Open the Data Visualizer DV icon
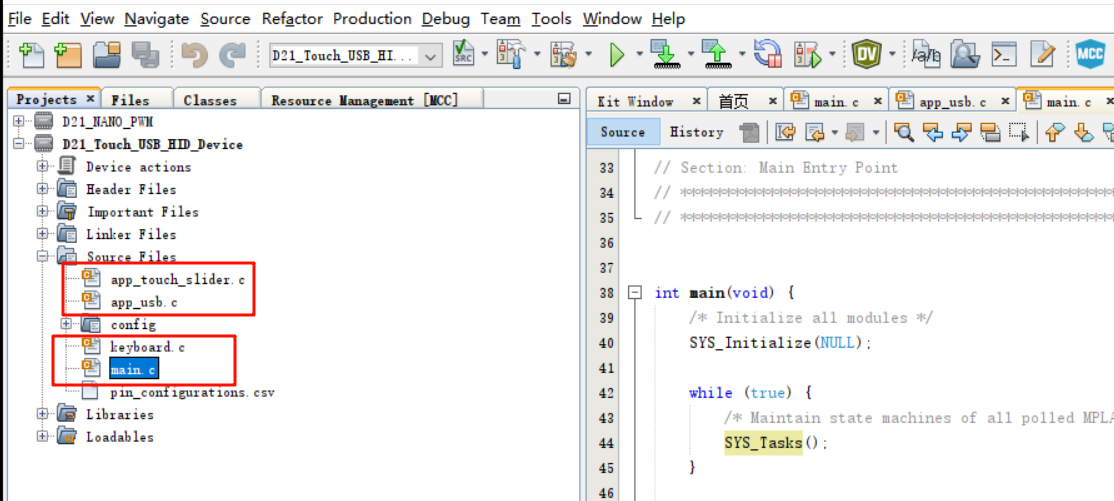The image size is (1114, 501). [x=867, y=54]
